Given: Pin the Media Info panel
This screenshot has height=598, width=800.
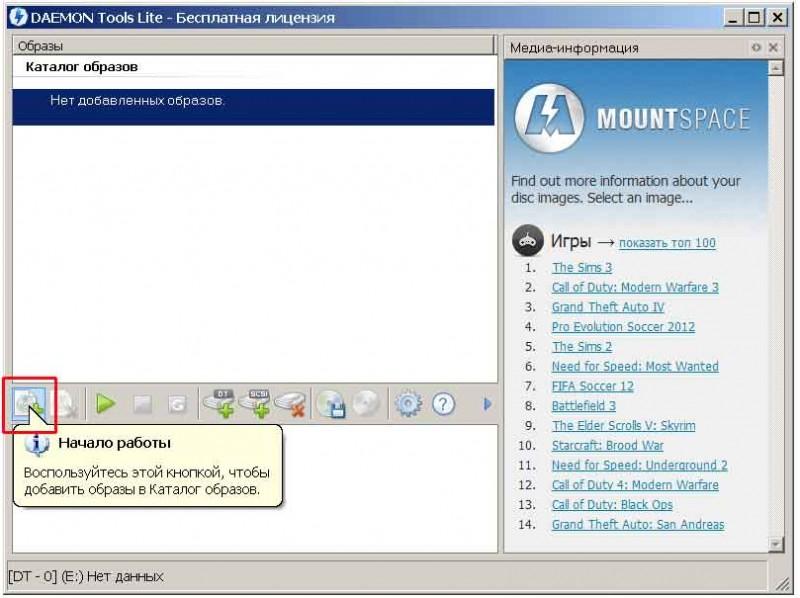Looking at the screenshot, I should point(756,47).
